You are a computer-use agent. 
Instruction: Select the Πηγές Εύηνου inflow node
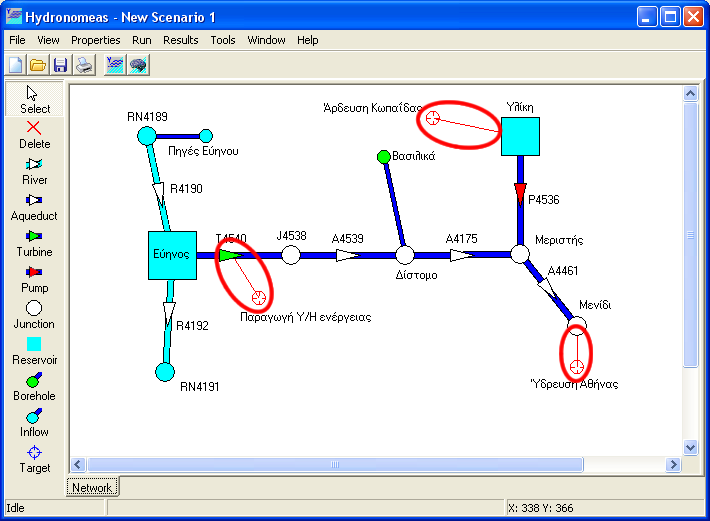(x=206, y=135)
